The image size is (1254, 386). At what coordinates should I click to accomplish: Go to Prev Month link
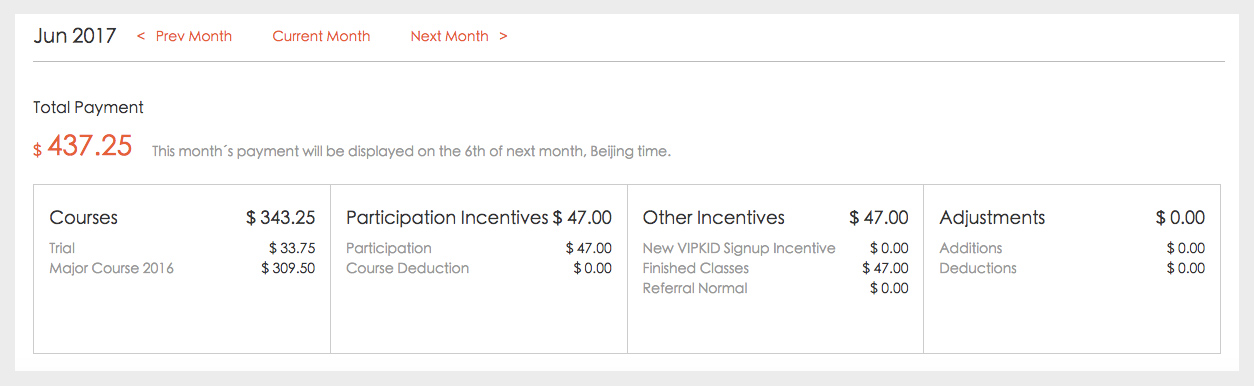[184, 36]
